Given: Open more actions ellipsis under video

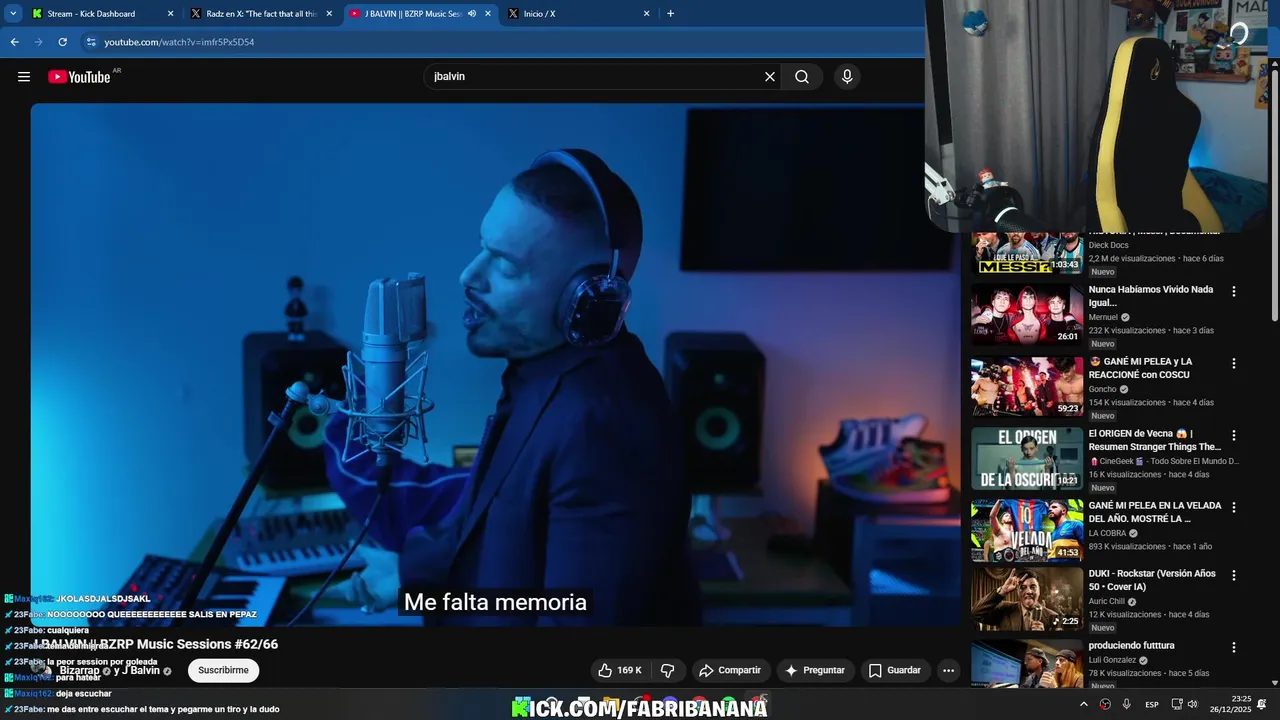Looking at the screenshot, I should pyautogui.click(x=948, y=670).
